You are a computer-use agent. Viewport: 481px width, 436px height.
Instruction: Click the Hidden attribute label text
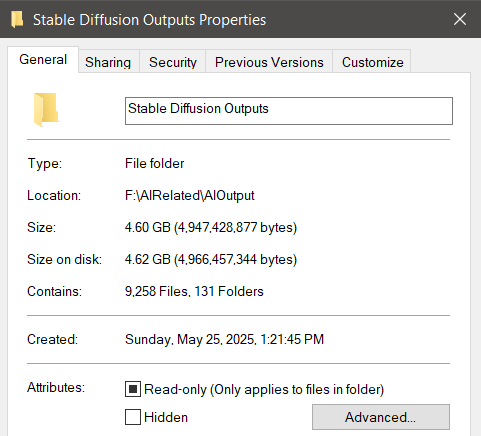click(x=166, y=417)
